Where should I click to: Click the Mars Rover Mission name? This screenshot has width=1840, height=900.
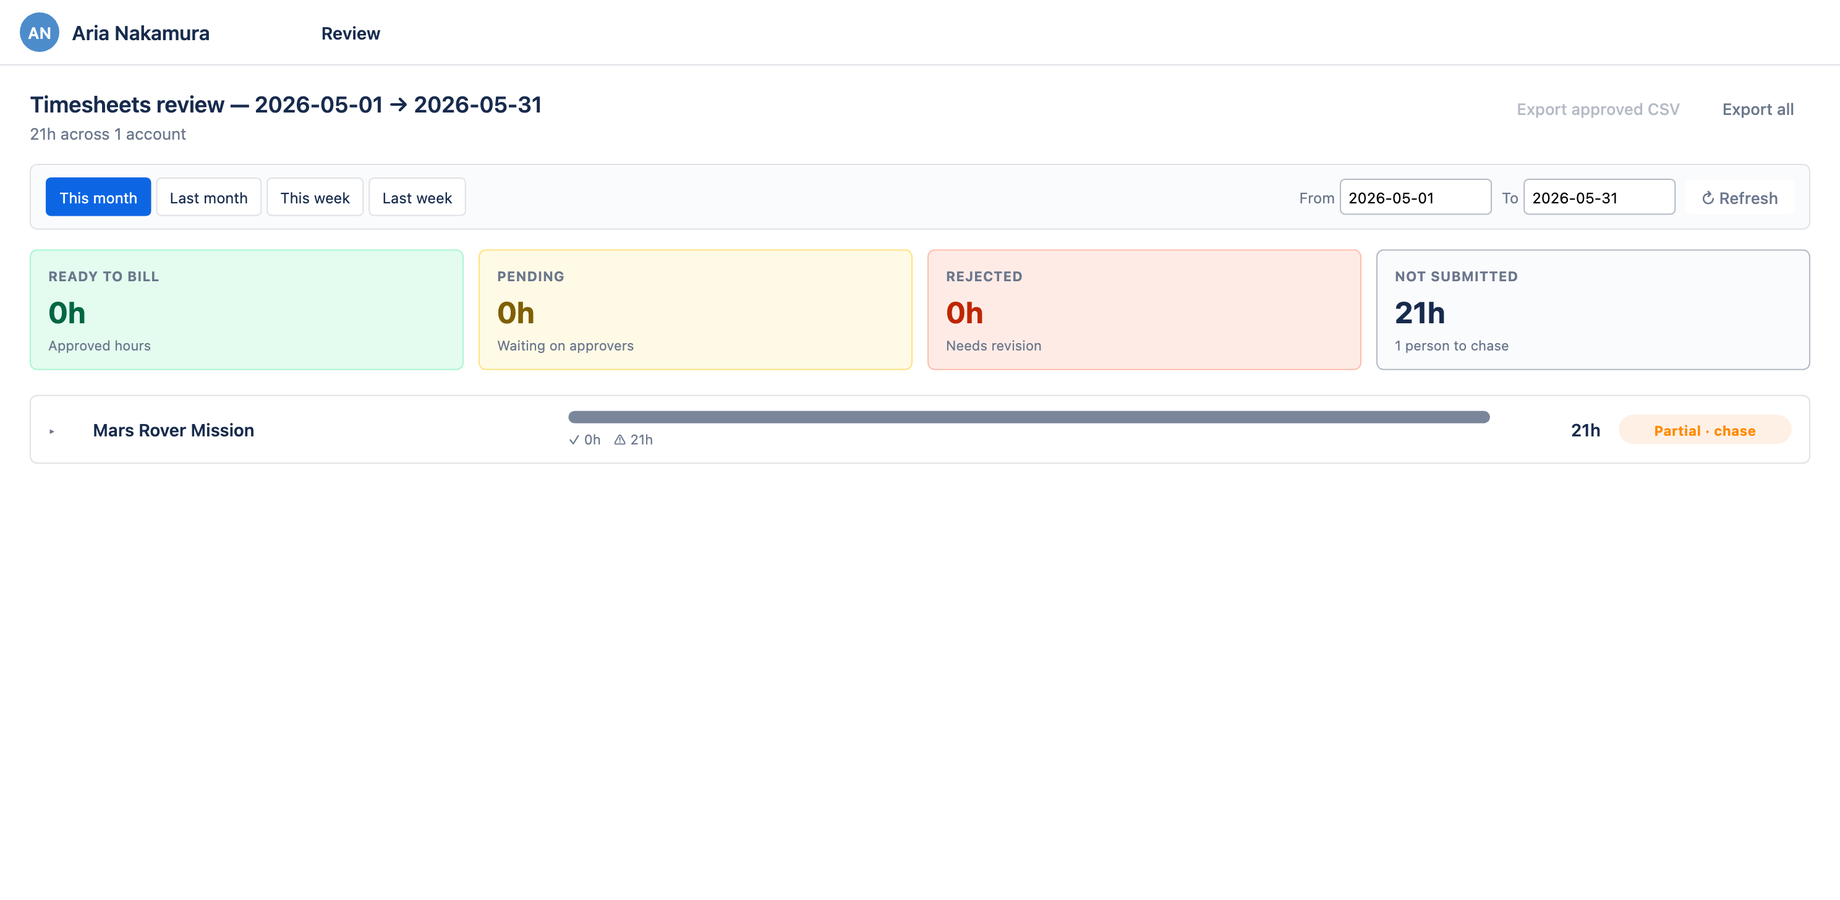(173, 430)
